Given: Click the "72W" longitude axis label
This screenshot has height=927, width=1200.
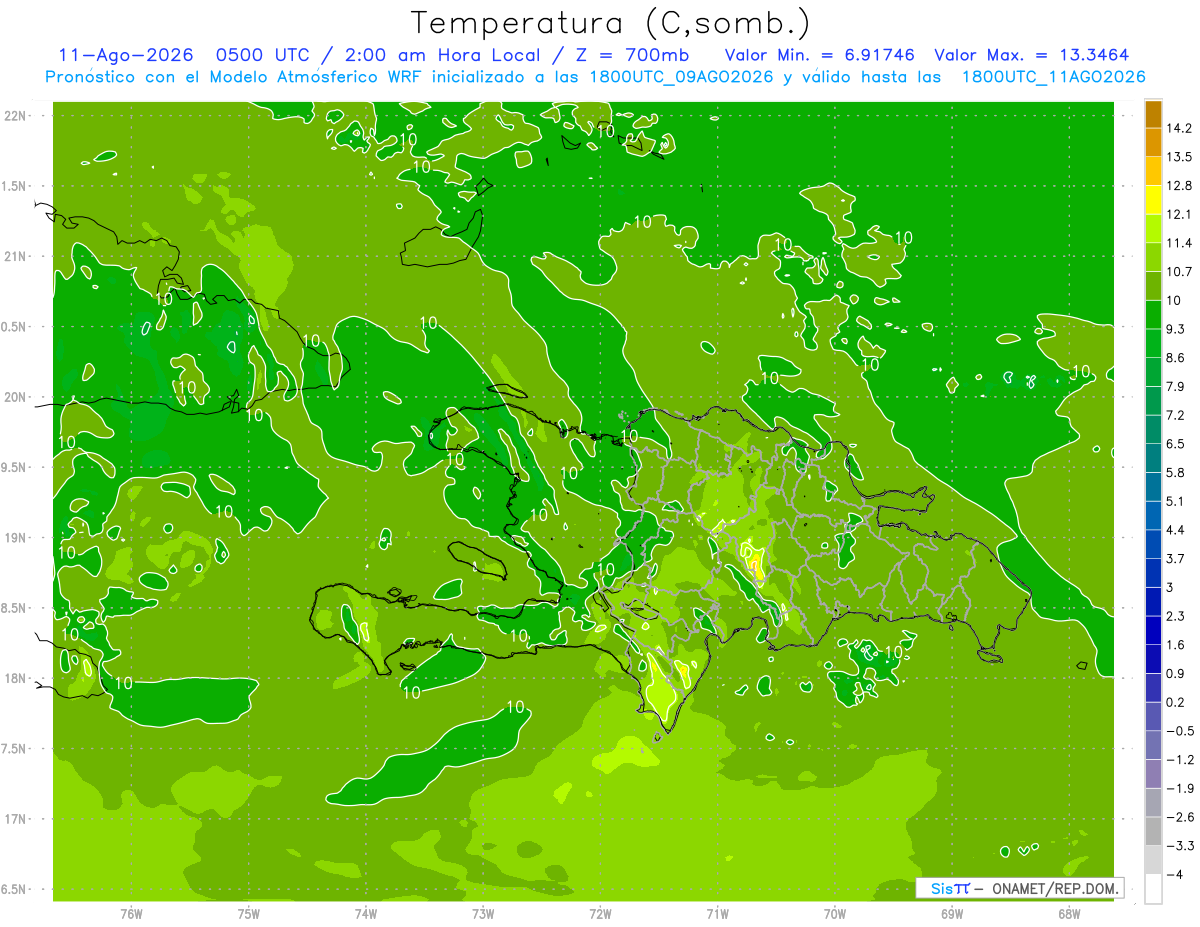Looking at the screenshot, I should click(x=600, y=913).
